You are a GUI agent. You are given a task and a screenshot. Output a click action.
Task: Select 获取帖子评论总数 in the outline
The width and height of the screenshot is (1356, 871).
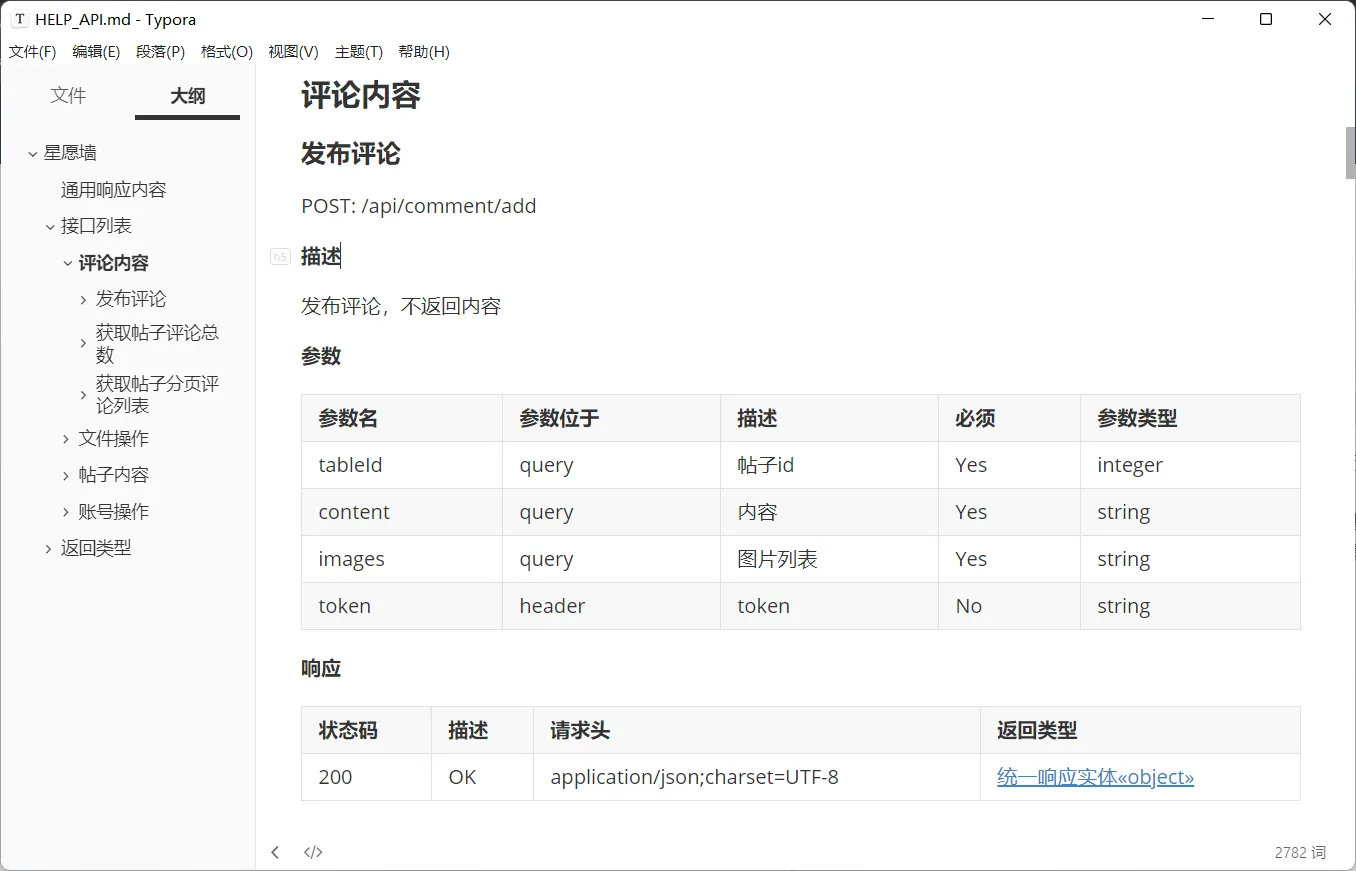click(x=155, y=343)
